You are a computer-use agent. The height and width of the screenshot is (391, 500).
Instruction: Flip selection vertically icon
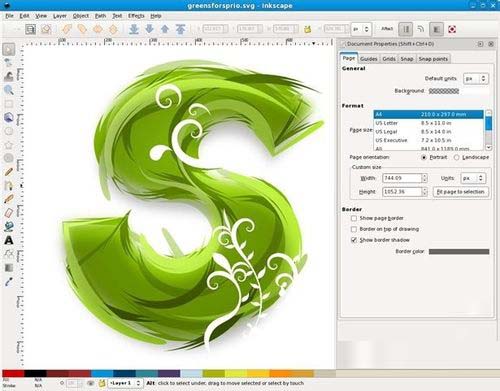pyautogui.click(x=113, y=29)
